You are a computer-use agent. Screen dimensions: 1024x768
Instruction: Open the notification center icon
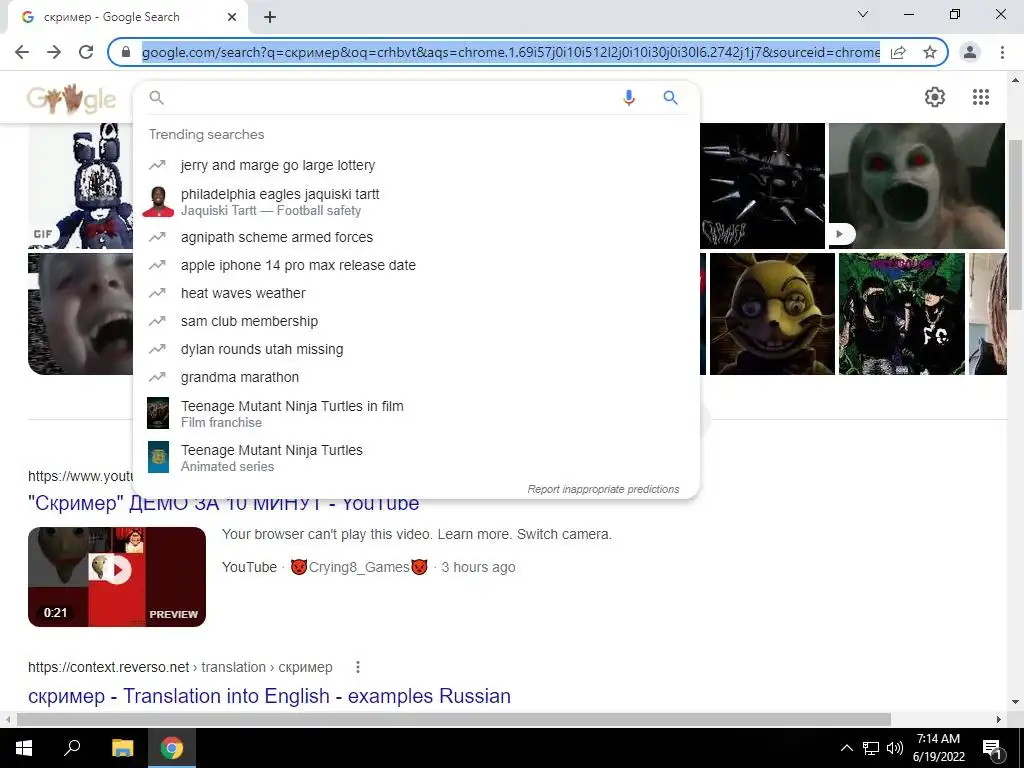(x=992, y=749)
